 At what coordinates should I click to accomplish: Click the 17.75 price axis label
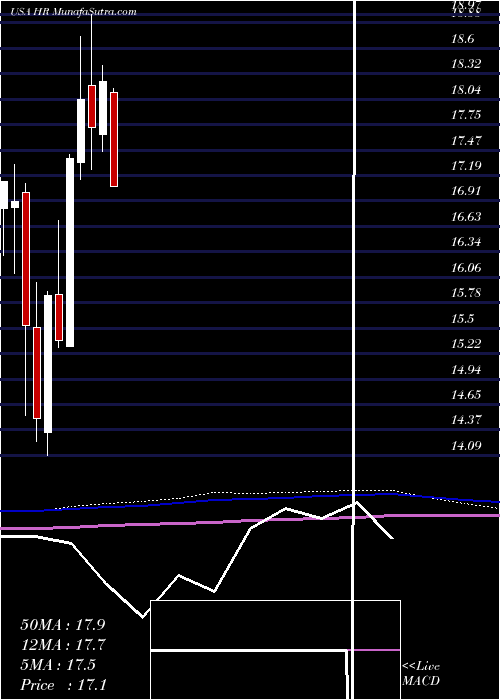(x=466, y=115)
